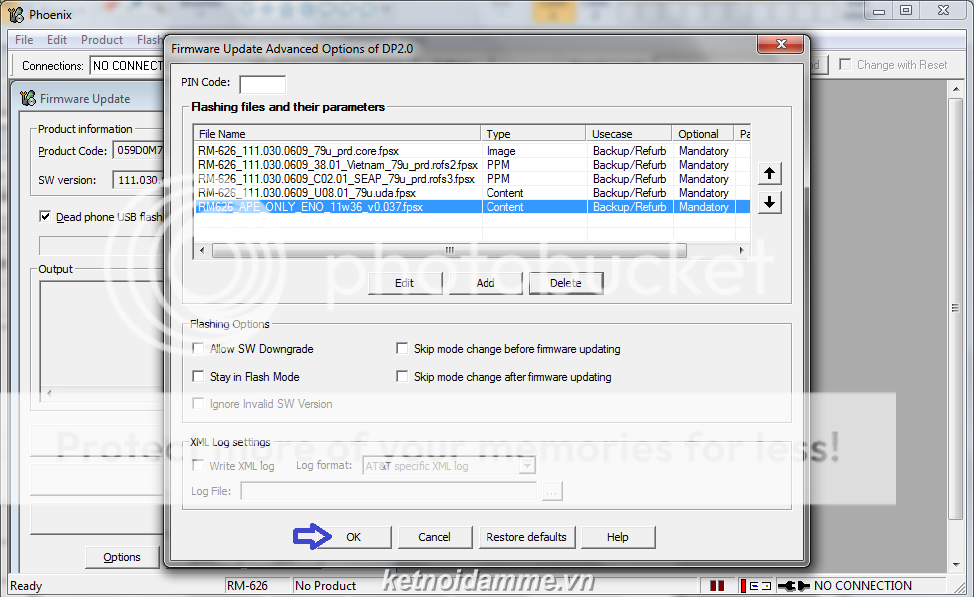Open the Edit menu
Viewport: 974px width, 597px height.
coord(57,40)
